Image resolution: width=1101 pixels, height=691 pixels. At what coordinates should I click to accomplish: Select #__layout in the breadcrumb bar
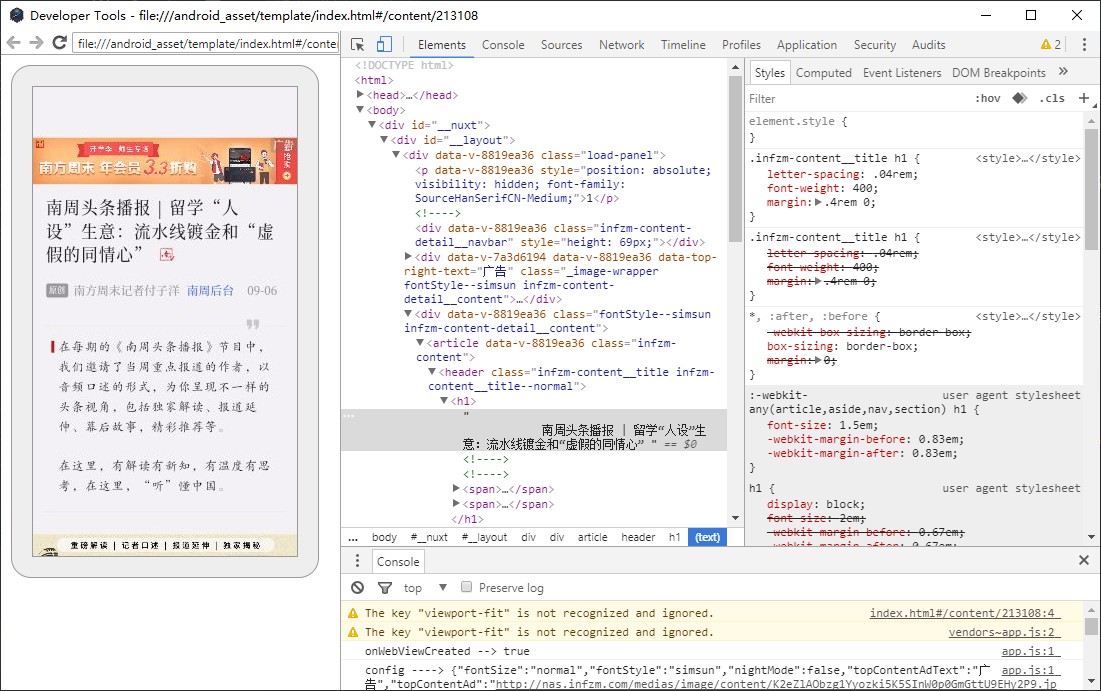[x=484, y=537]
